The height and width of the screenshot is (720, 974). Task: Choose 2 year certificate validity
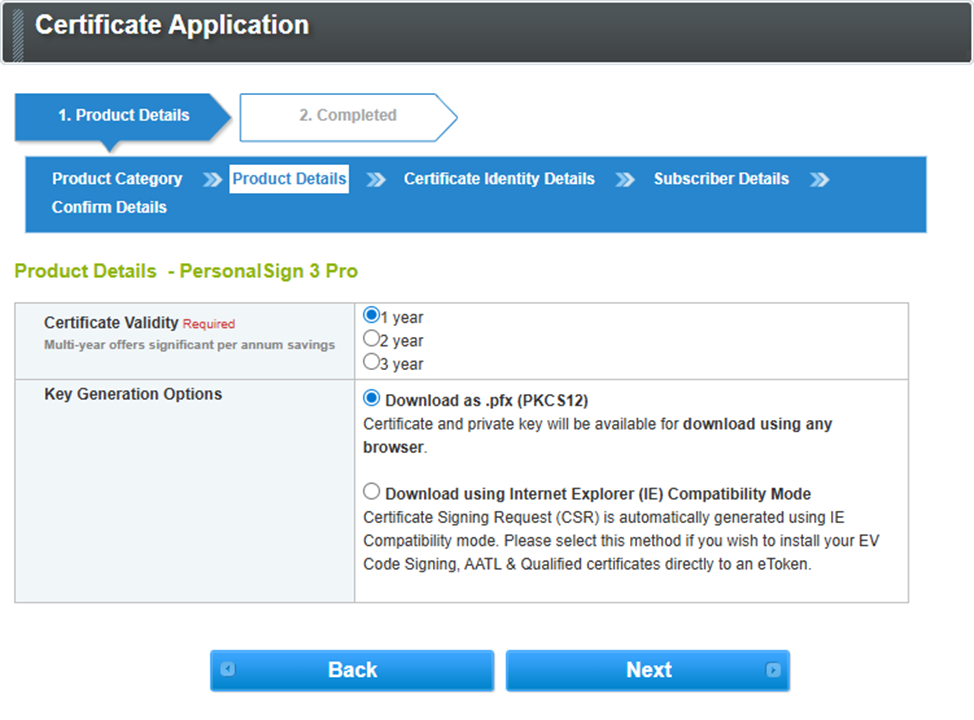372,339
